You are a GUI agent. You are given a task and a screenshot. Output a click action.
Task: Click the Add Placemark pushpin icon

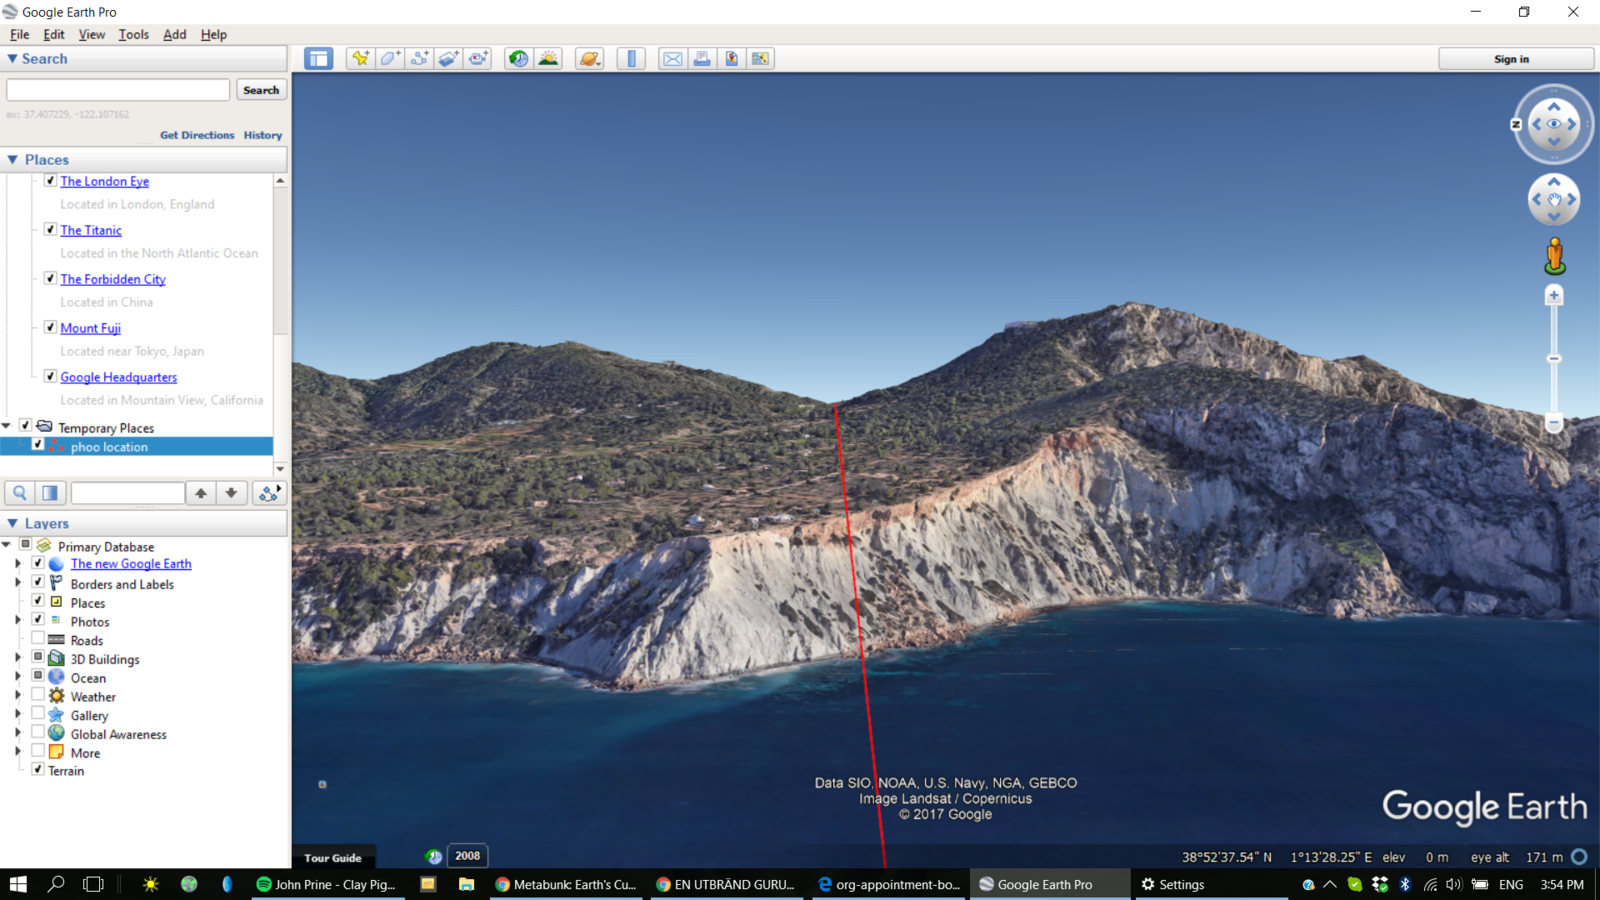pos(360,59)
